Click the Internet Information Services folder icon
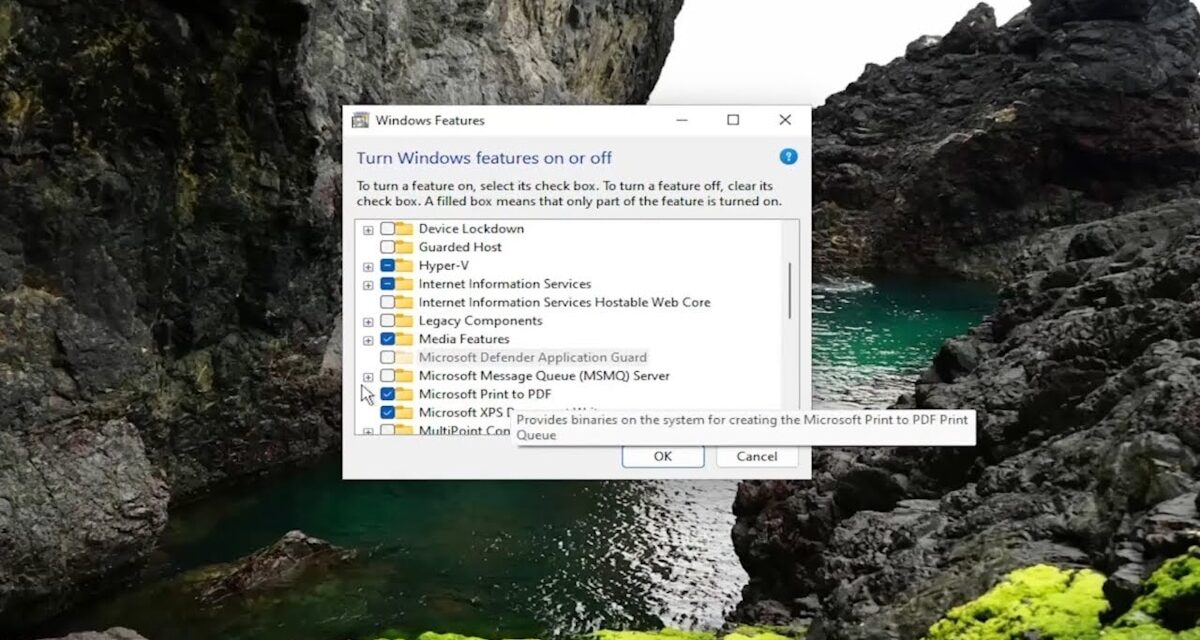 (404, 284)
